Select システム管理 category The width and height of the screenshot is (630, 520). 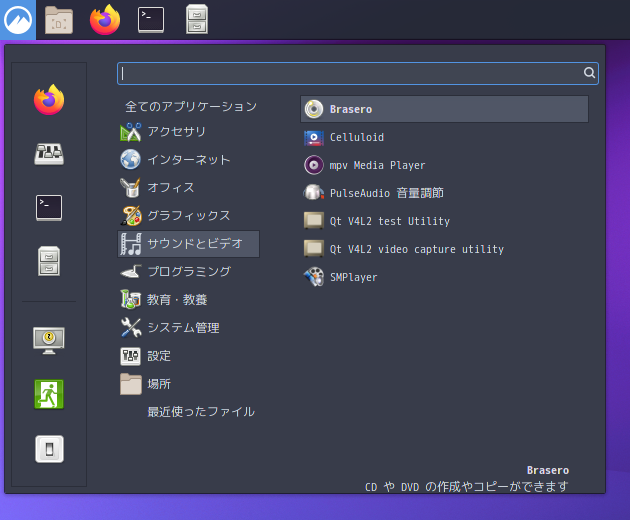click(x=188, y=328)
